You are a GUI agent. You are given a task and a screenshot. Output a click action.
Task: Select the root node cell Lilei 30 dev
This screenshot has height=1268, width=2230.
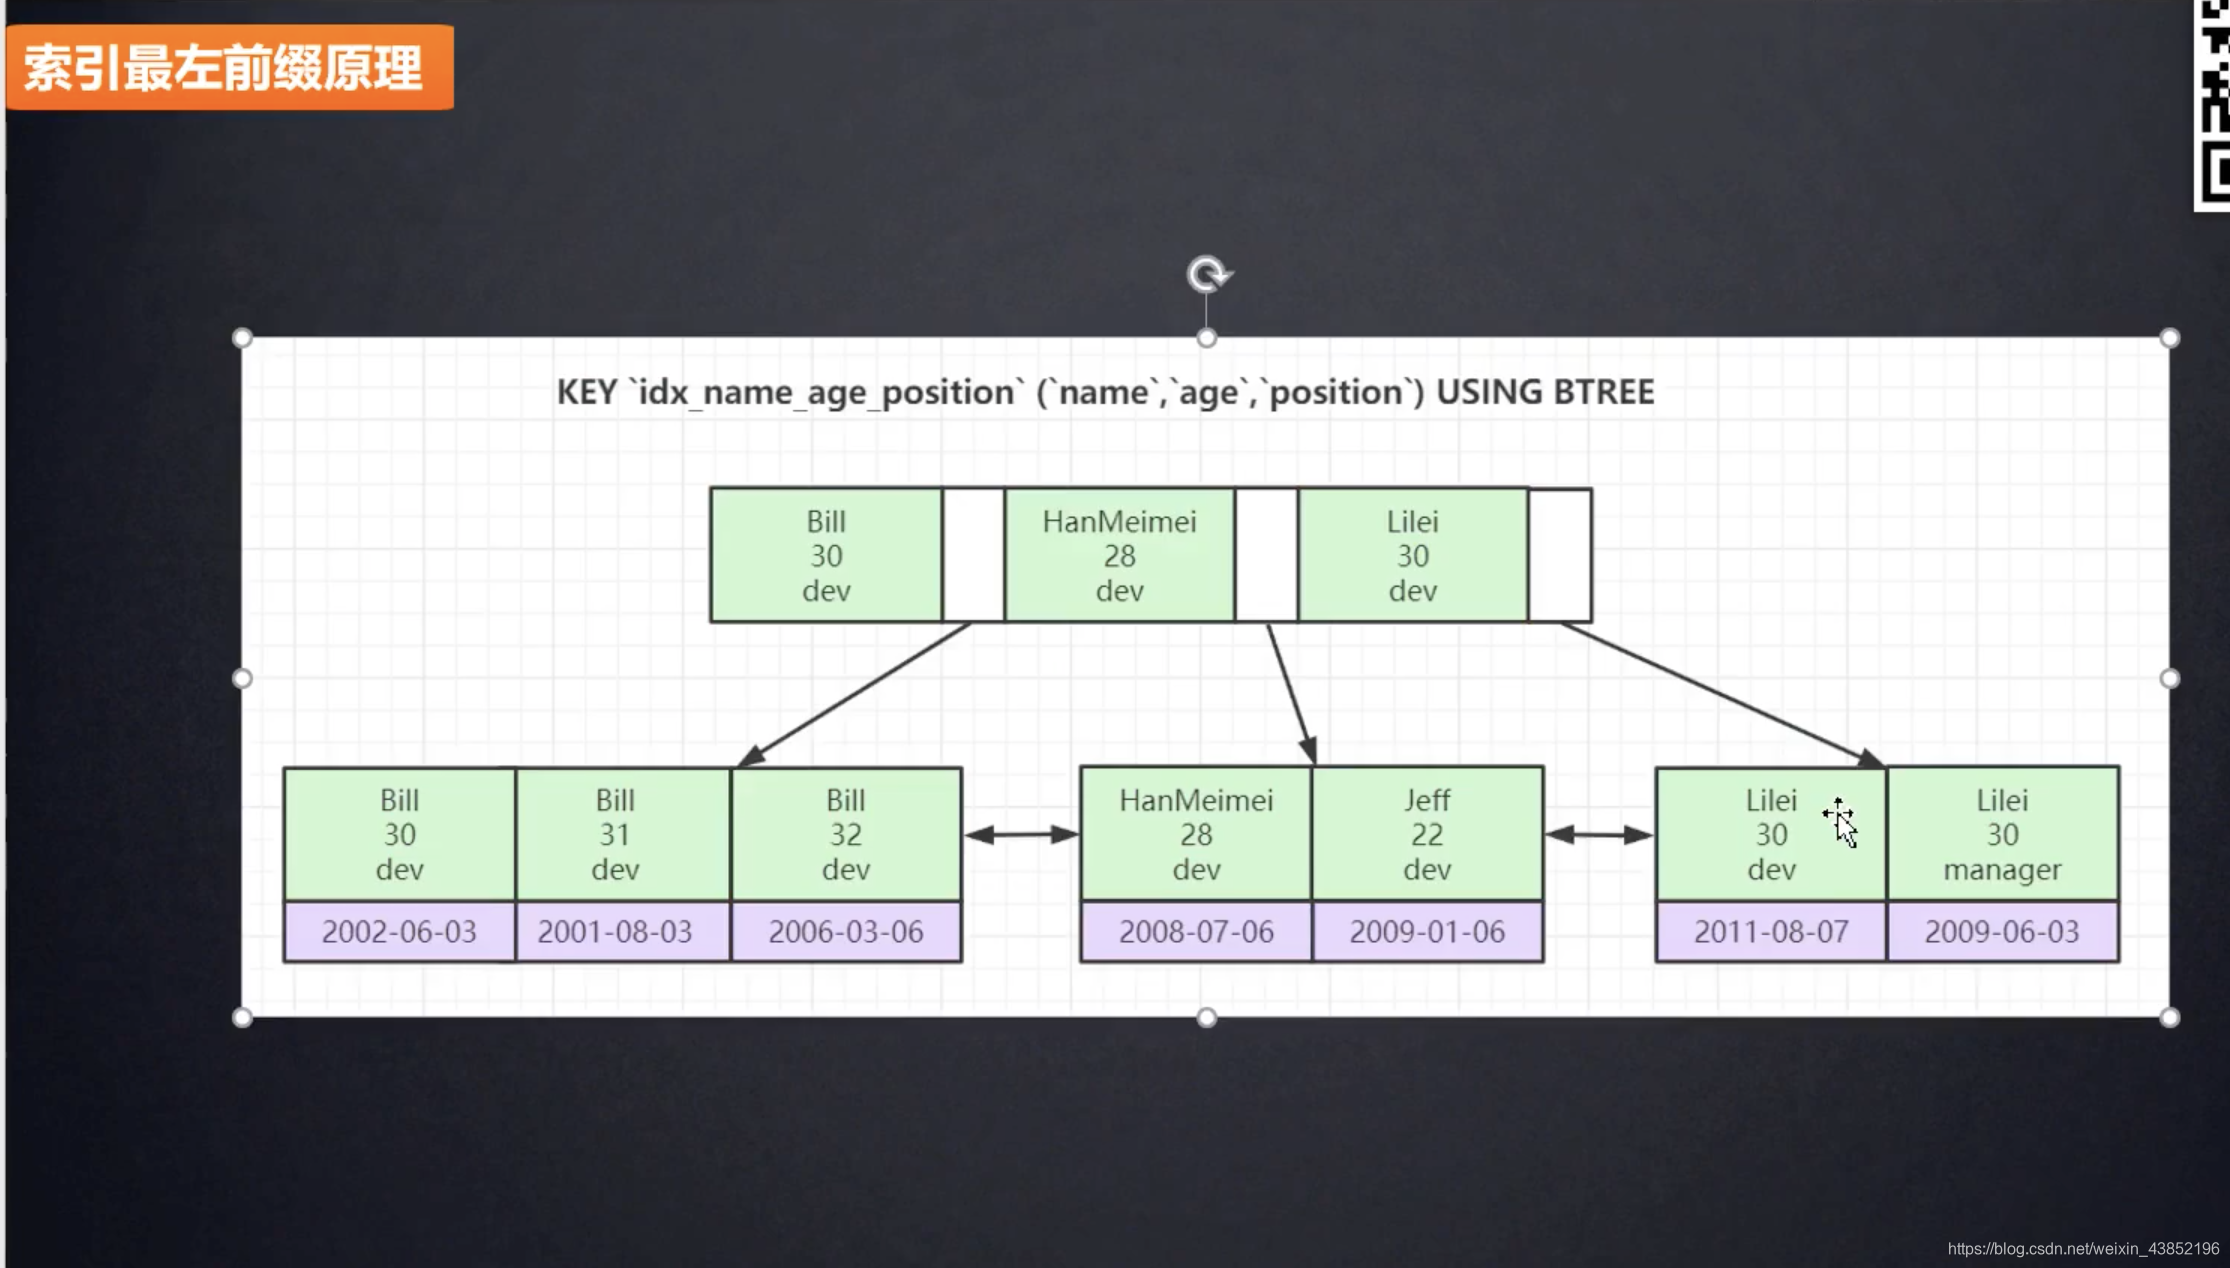tap(1412, 555)
